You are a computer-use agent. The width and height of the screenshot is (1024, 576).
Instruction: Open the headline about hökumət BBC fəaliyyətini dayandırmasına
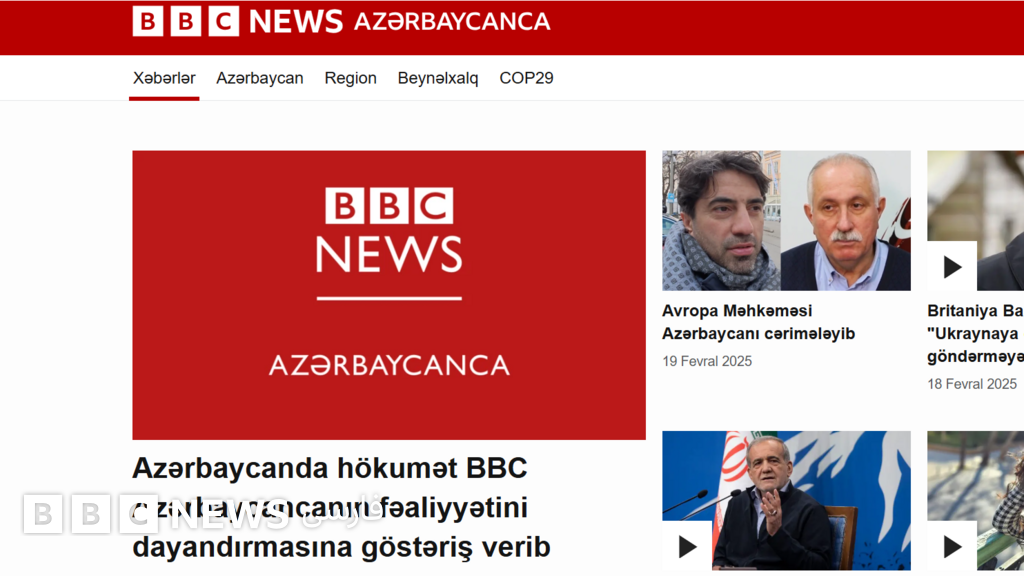340,507
